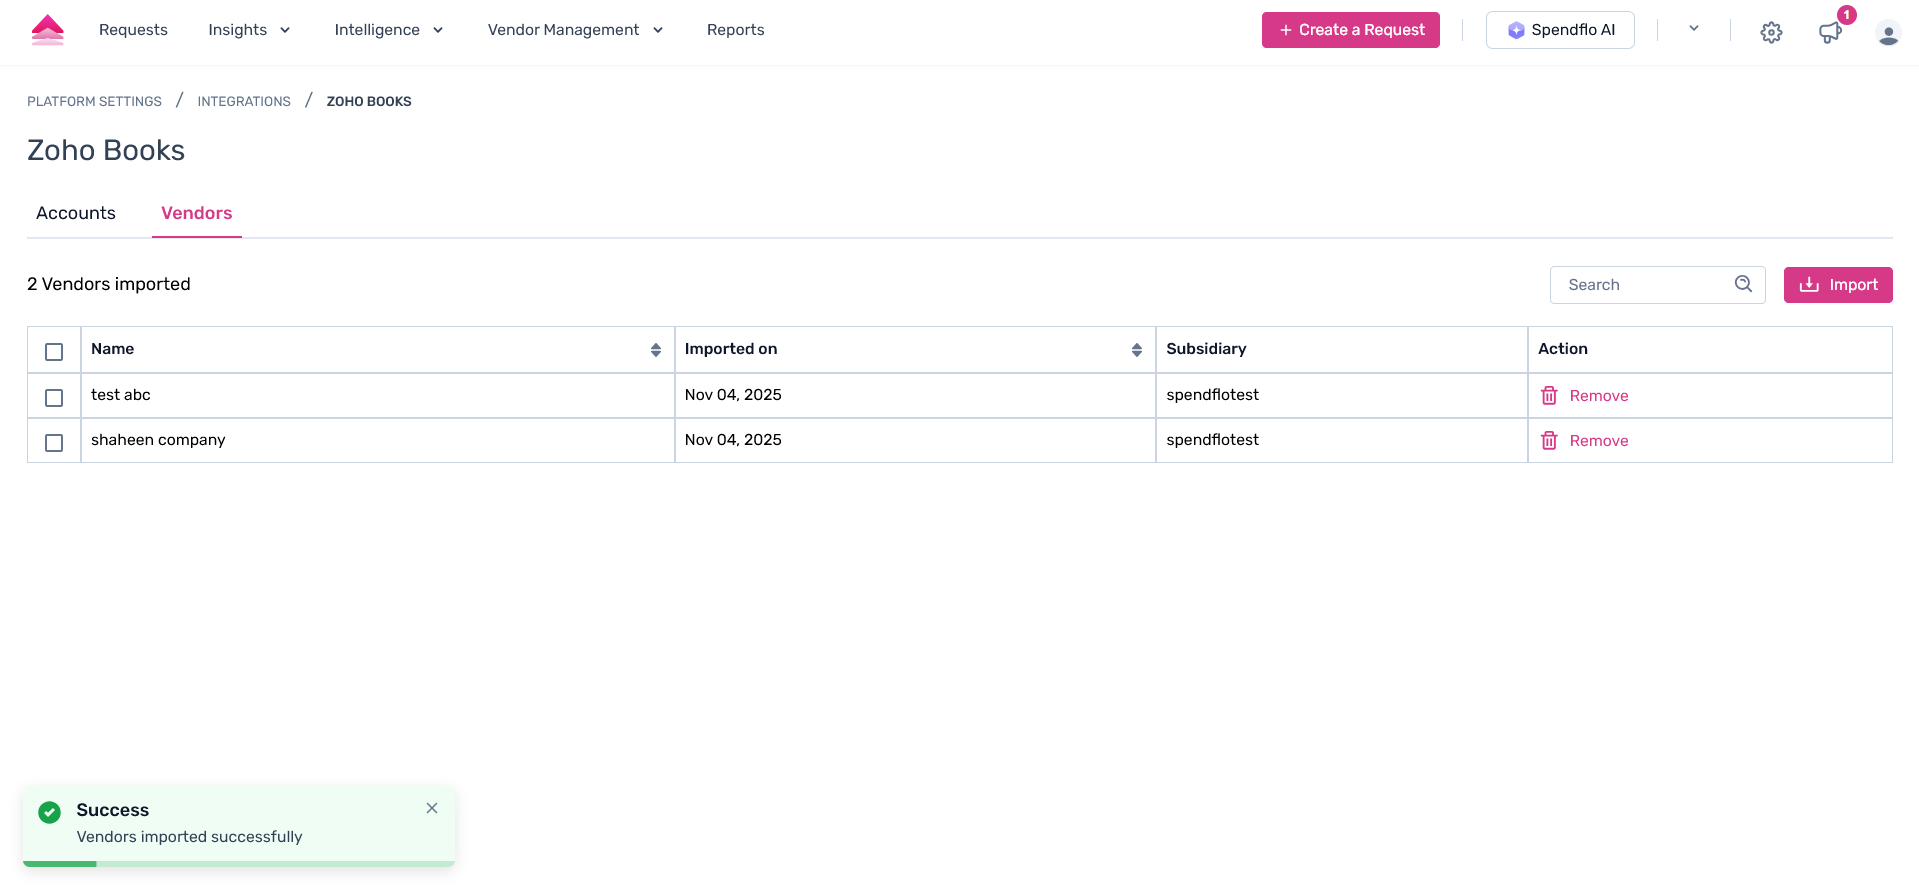
Task: Open announcements megaphone icon
Action: [x=1830, y=32]
